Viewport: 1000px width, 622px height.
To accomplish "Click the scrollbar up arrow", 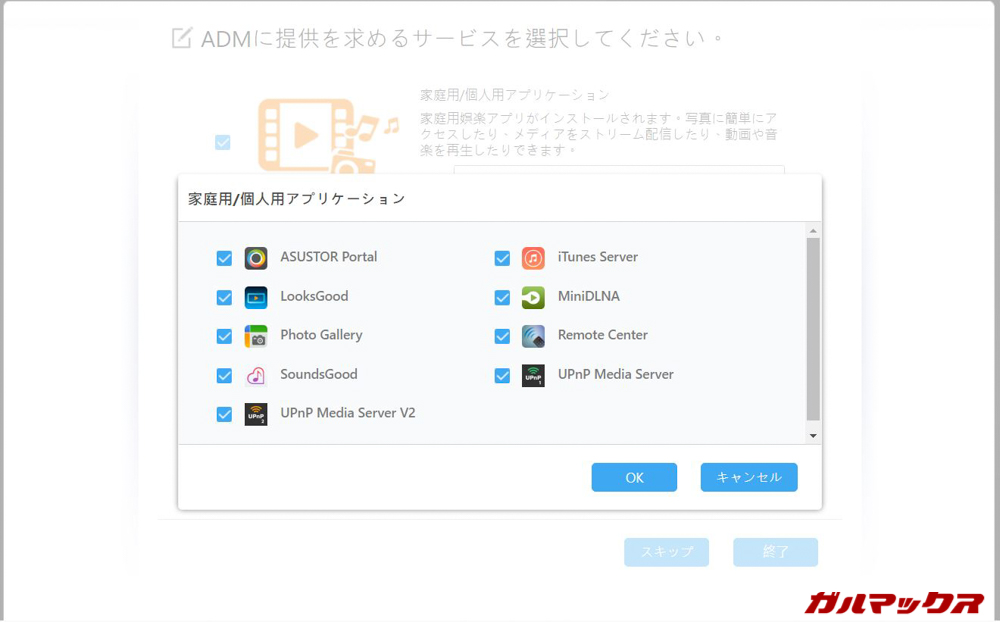I will (x=813, y=231).
